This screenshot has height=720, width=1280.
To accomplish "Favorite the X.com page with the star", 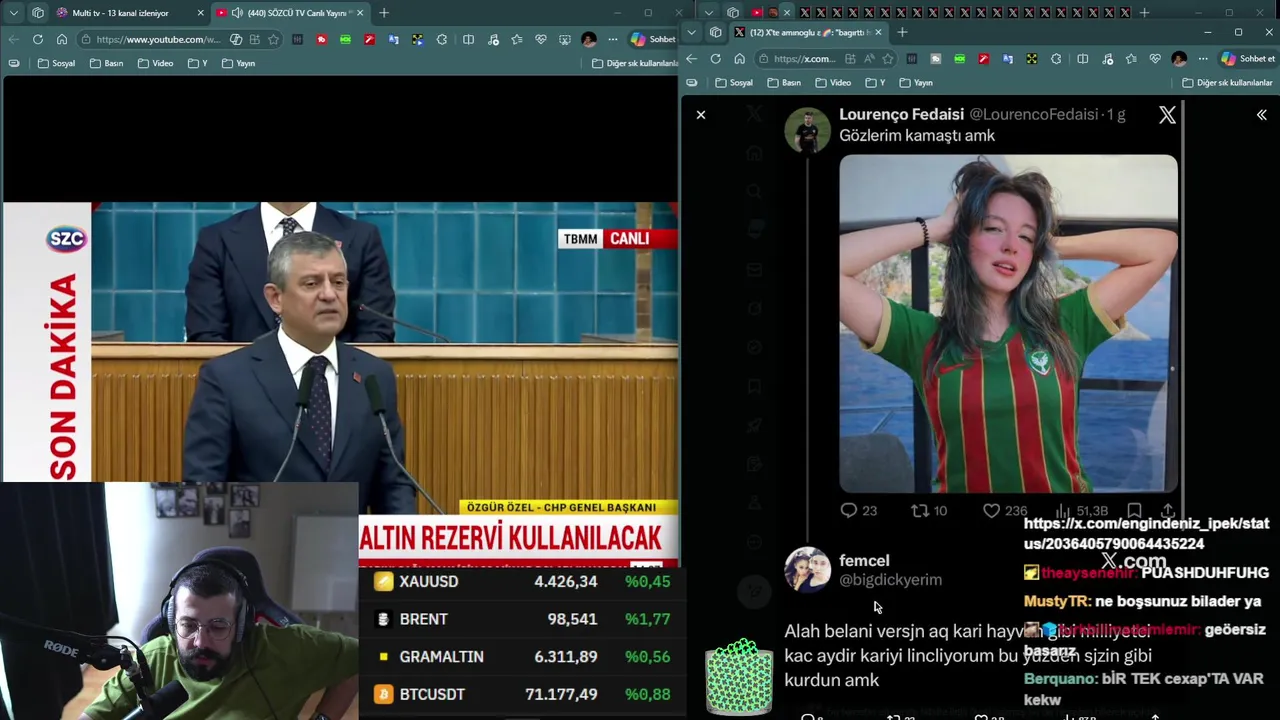I will click(888, 59).
